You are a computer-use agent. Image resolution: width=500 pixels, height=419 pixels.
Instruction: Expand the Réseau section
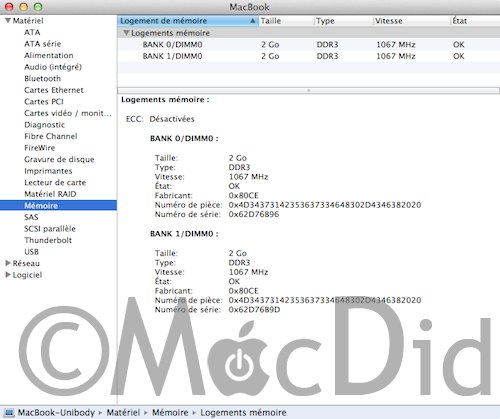[8, 263]
